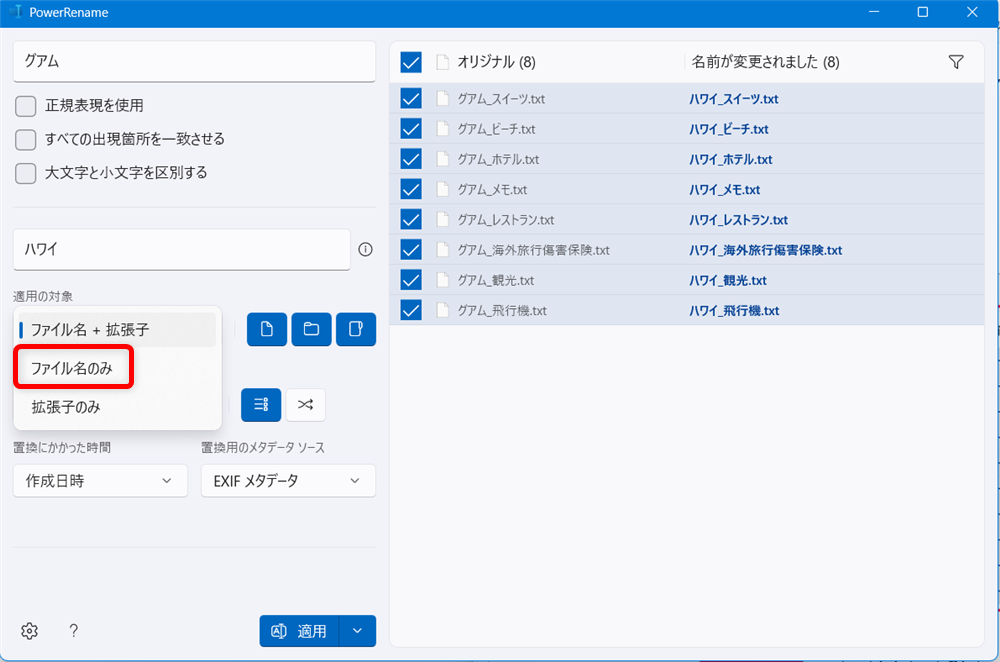Uncheck the グアム_メモ.txt row checkbox
This screenshot has width=1000, height=662.
410,189
